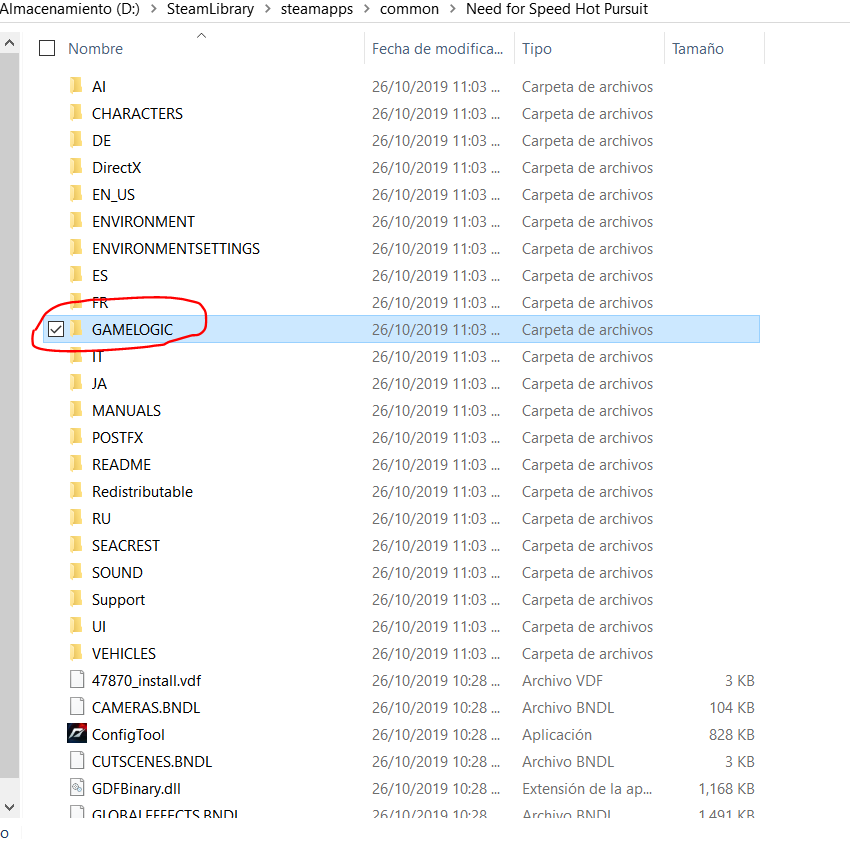Go to common folder in address bar
Image resolution: width=850 pixels, height=844 pixels.
coord(409,9)
